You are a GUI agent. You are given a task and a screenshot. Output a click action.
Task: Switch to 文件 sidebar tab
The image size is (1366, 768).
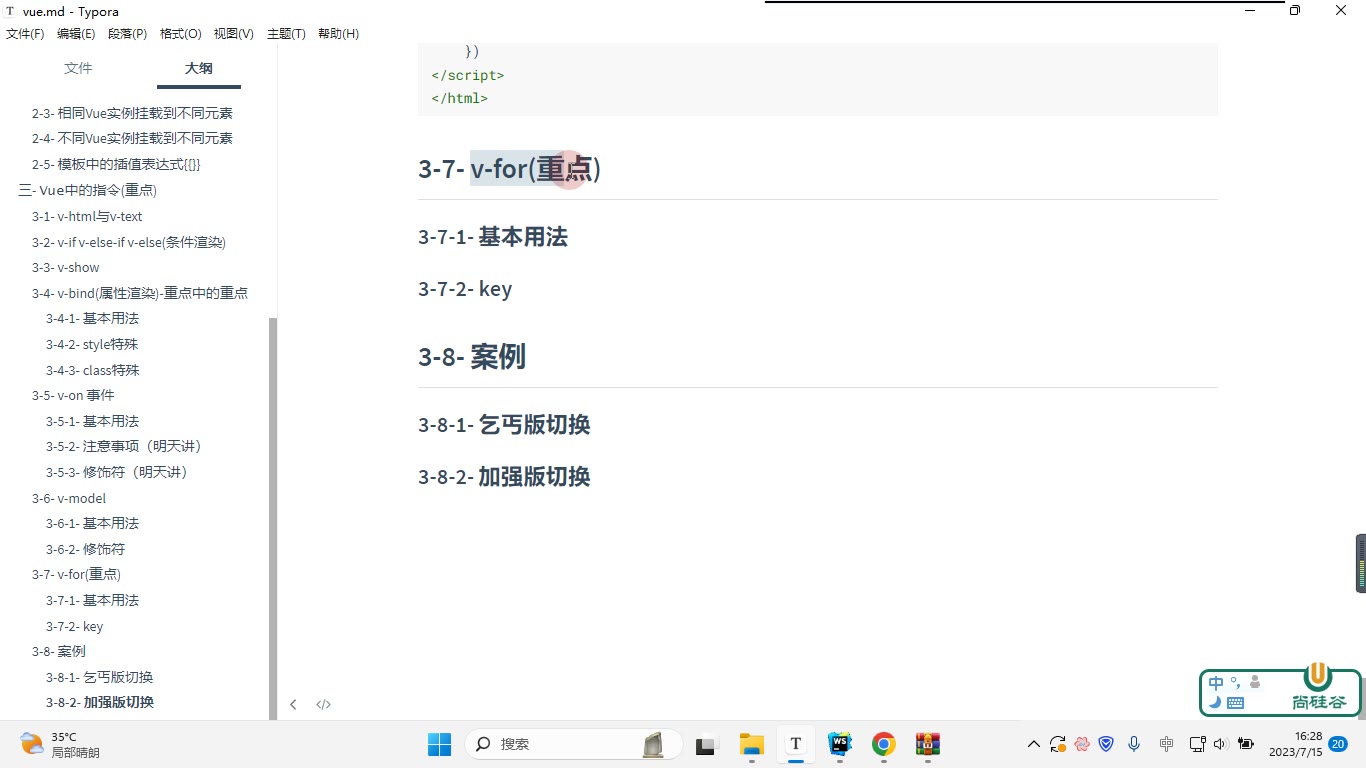tap(78, 68)
